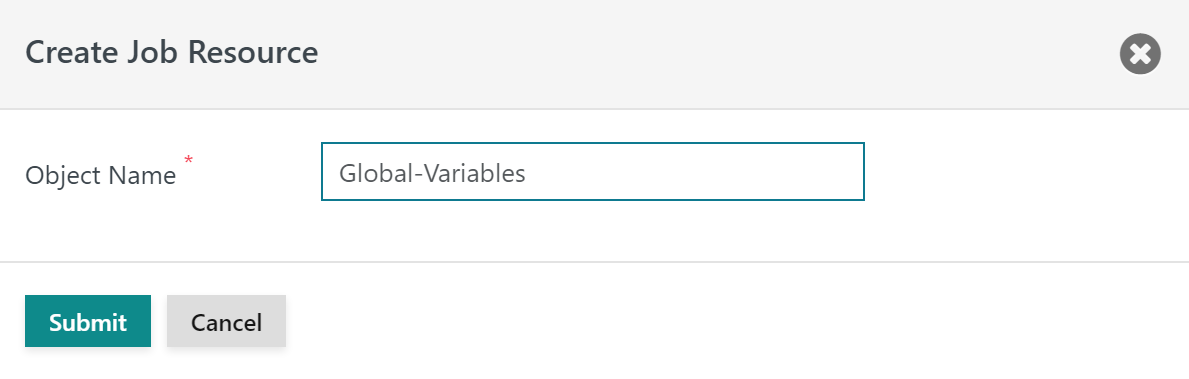
Task: Focus the Object Name input field
Action: pos(592,172)
